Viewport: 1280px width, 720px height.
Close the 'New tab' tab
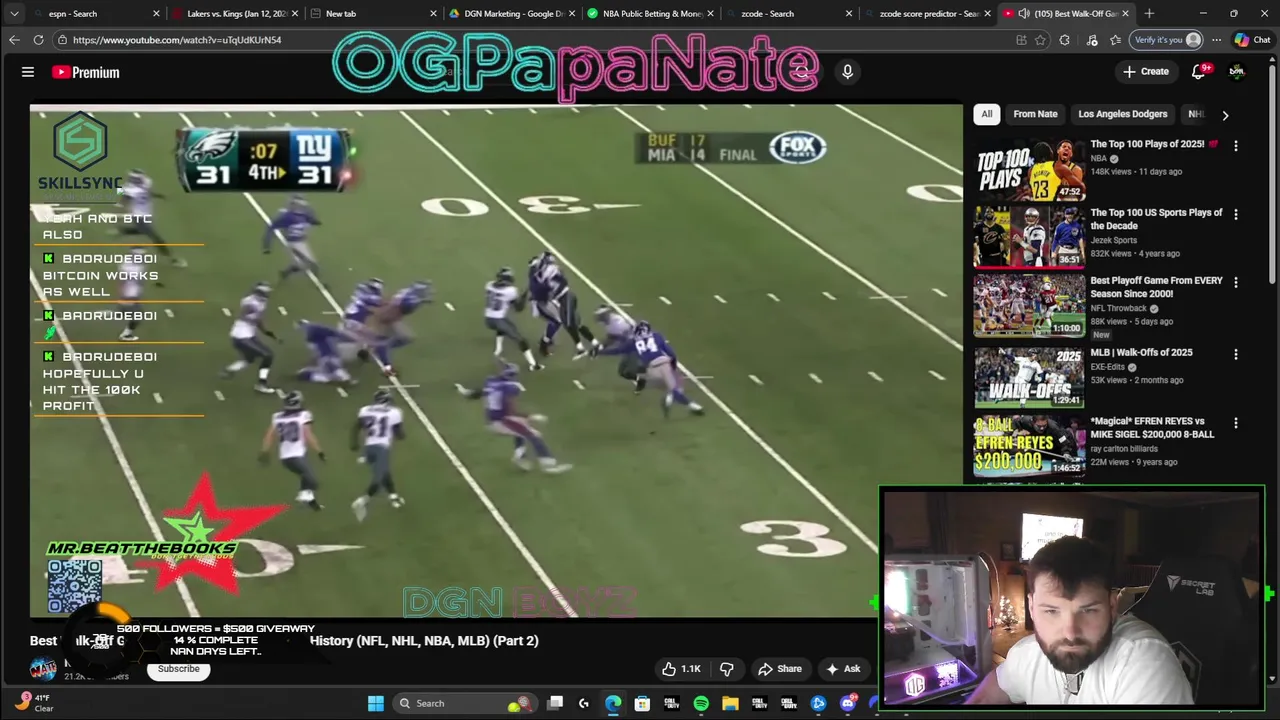(433, 14)
